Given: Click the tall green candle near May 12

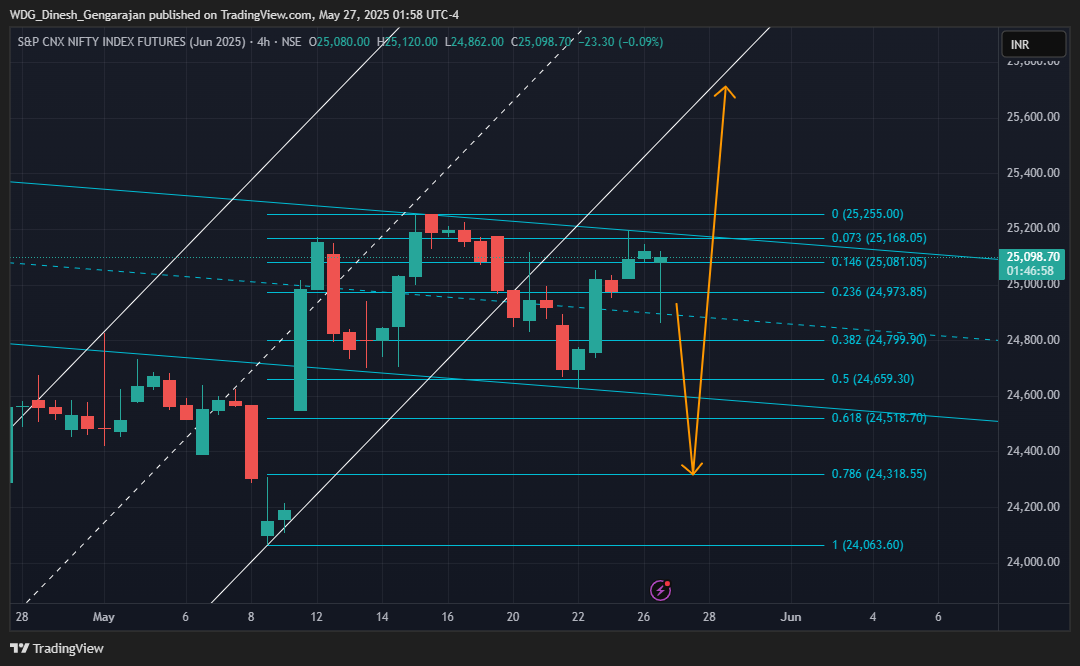Looking at the screenshot, I should coord(300,350).
